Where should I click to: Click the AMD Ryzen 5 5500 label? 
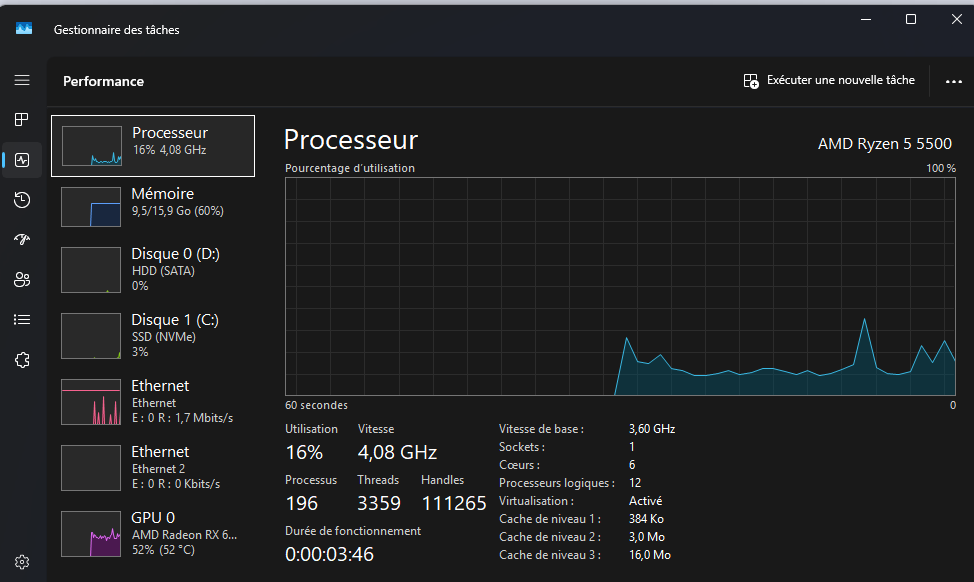point(885,143)
